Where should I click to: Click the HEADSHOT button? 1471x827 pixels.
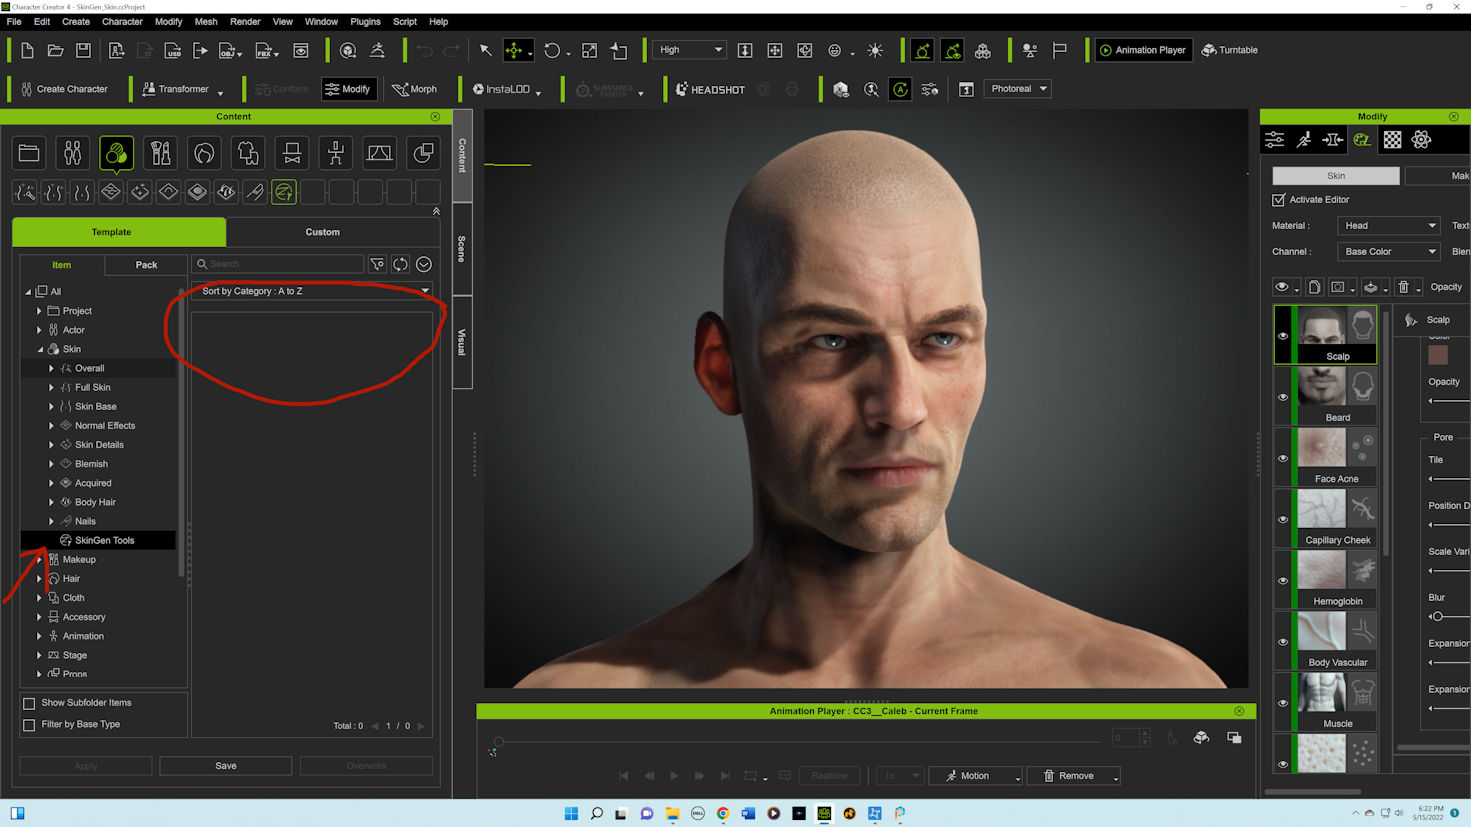(710, 89)
